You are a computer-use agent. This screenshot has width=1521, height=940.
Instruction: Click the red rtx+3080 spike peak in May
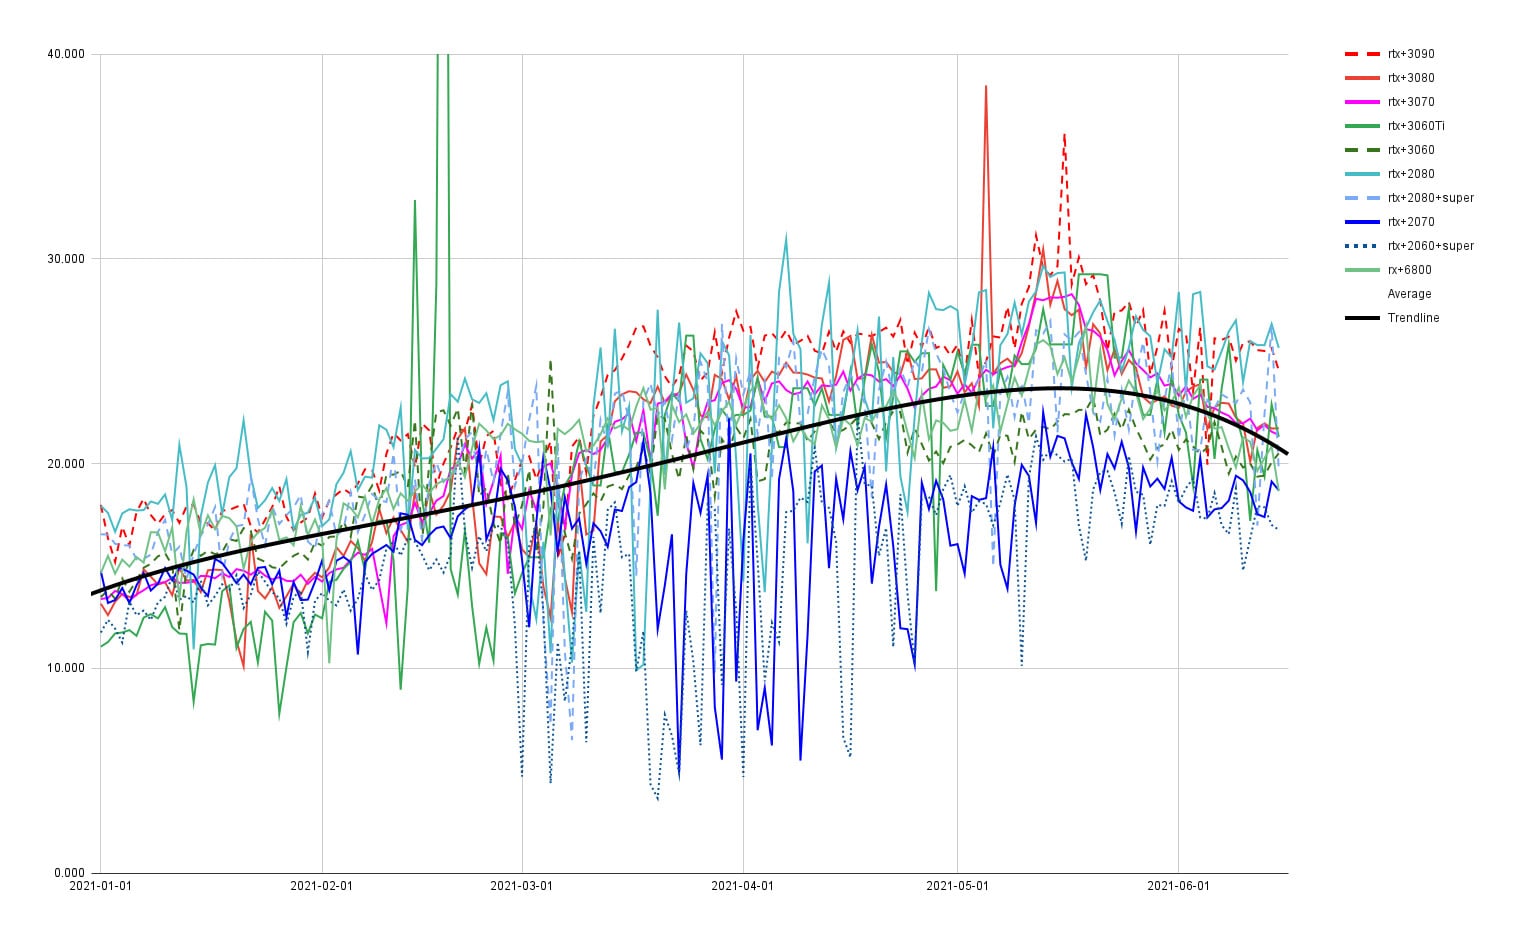[986, 87]
